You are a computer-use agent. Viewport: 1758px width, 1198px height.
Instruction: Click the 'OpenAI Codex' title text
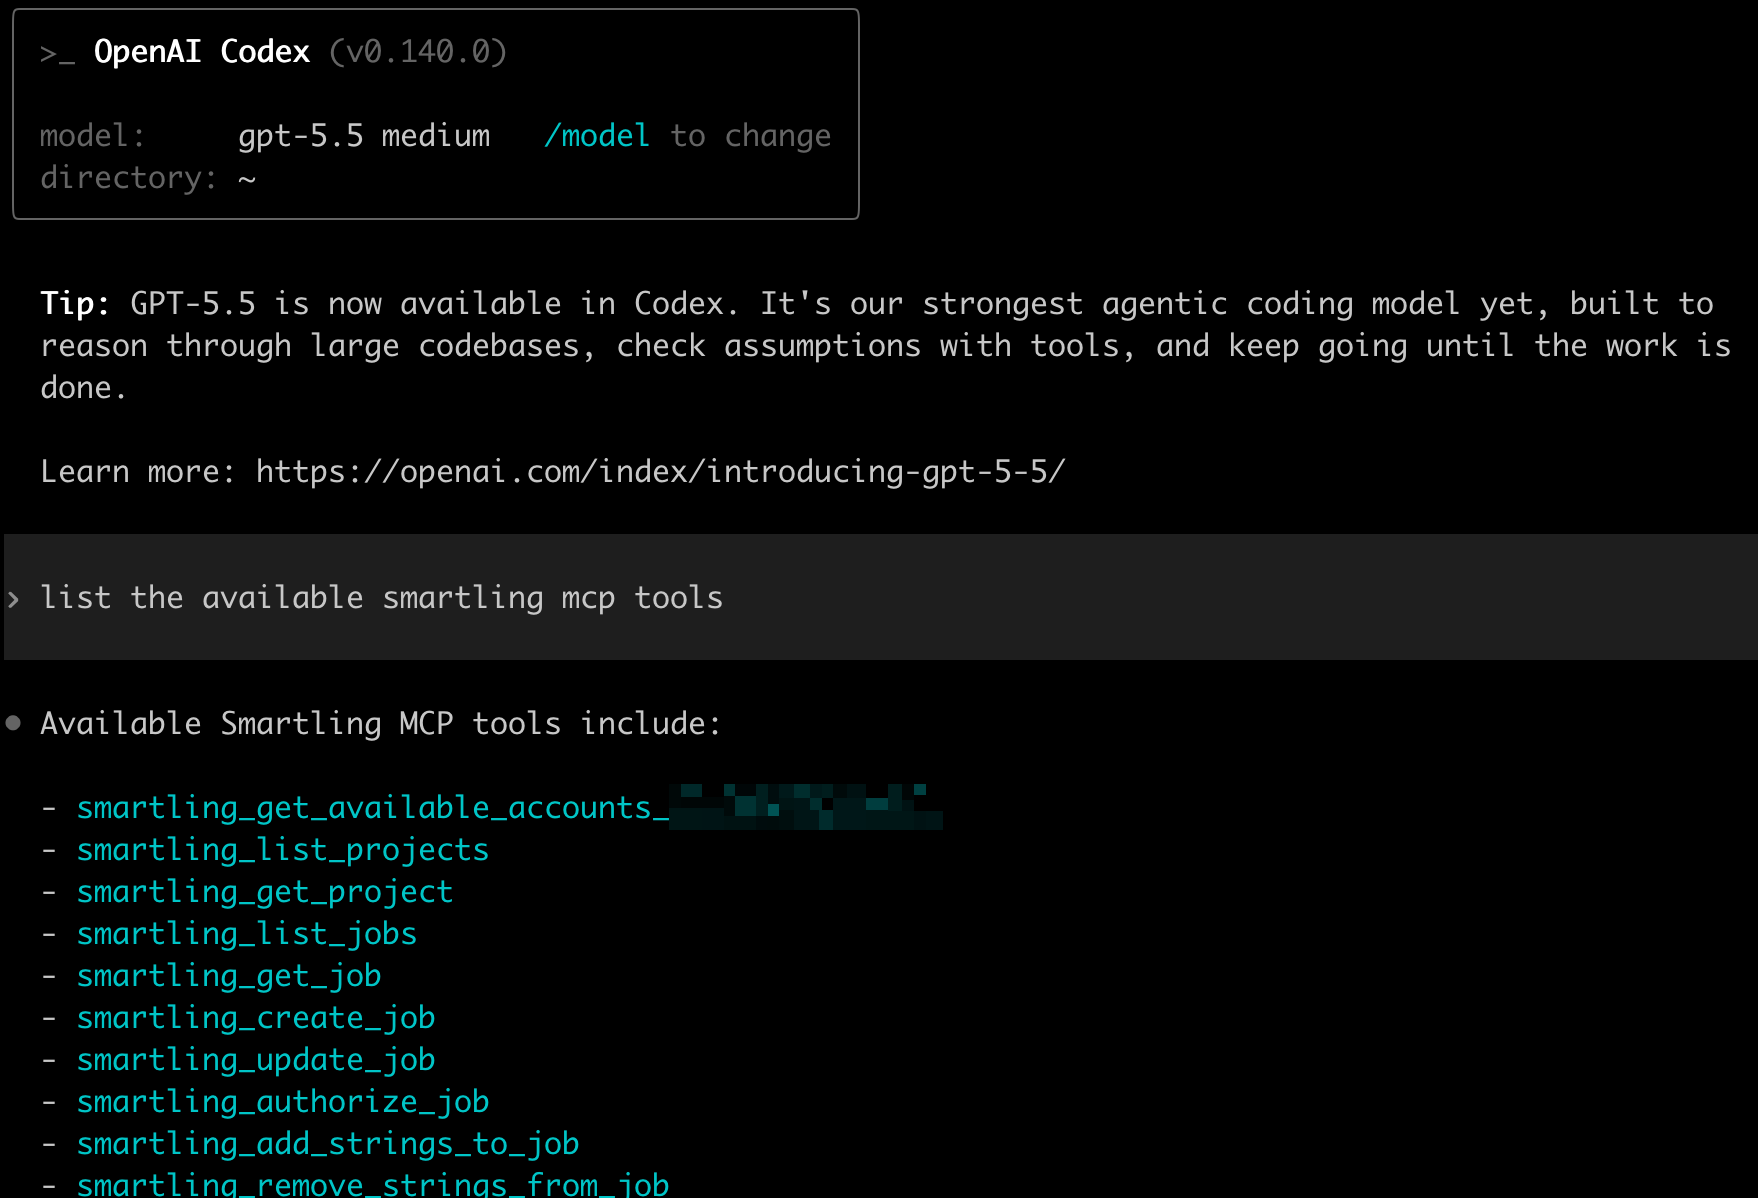click(202, 52)
